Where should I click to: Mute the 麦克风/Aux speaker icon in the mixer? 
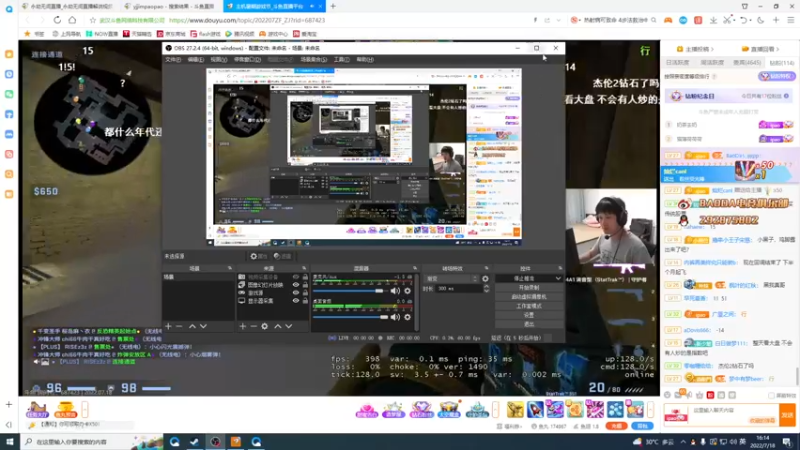point(395,291)
